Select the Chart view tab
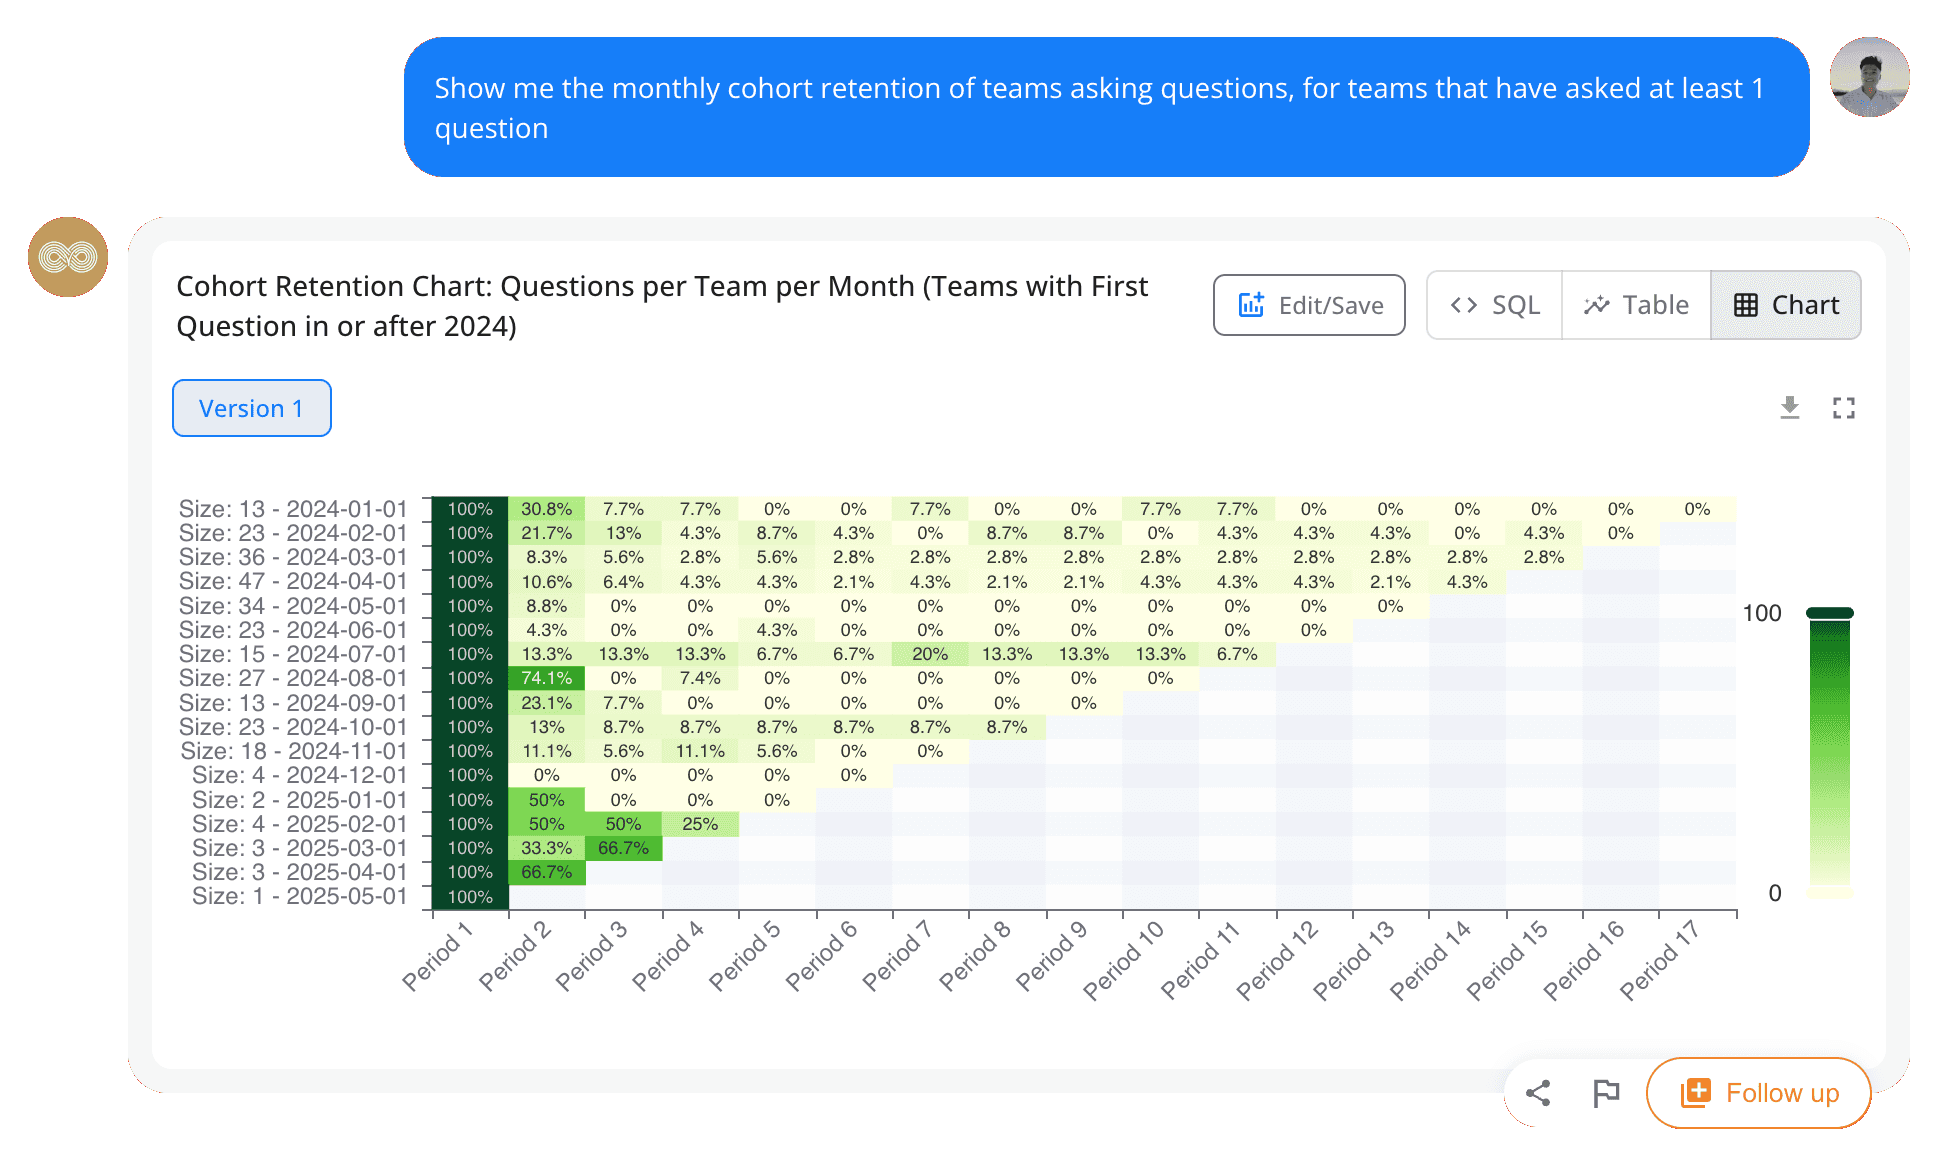 coord(1786,305)
